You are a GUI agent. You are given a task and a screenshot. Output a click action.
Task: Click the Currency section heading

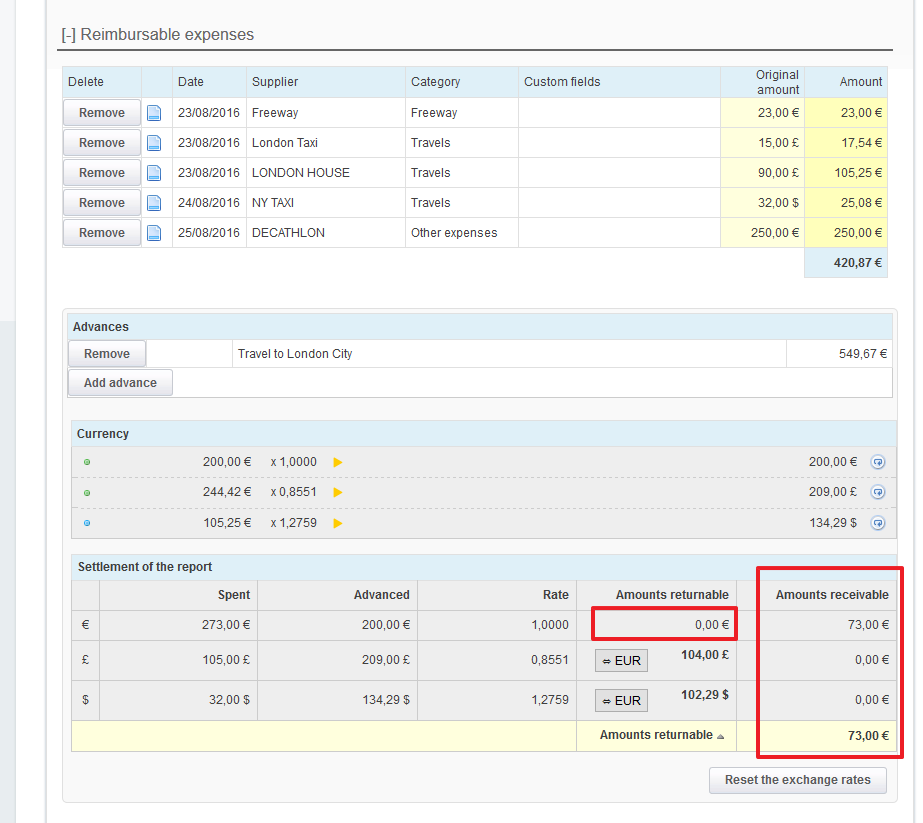tap(102, 434)
